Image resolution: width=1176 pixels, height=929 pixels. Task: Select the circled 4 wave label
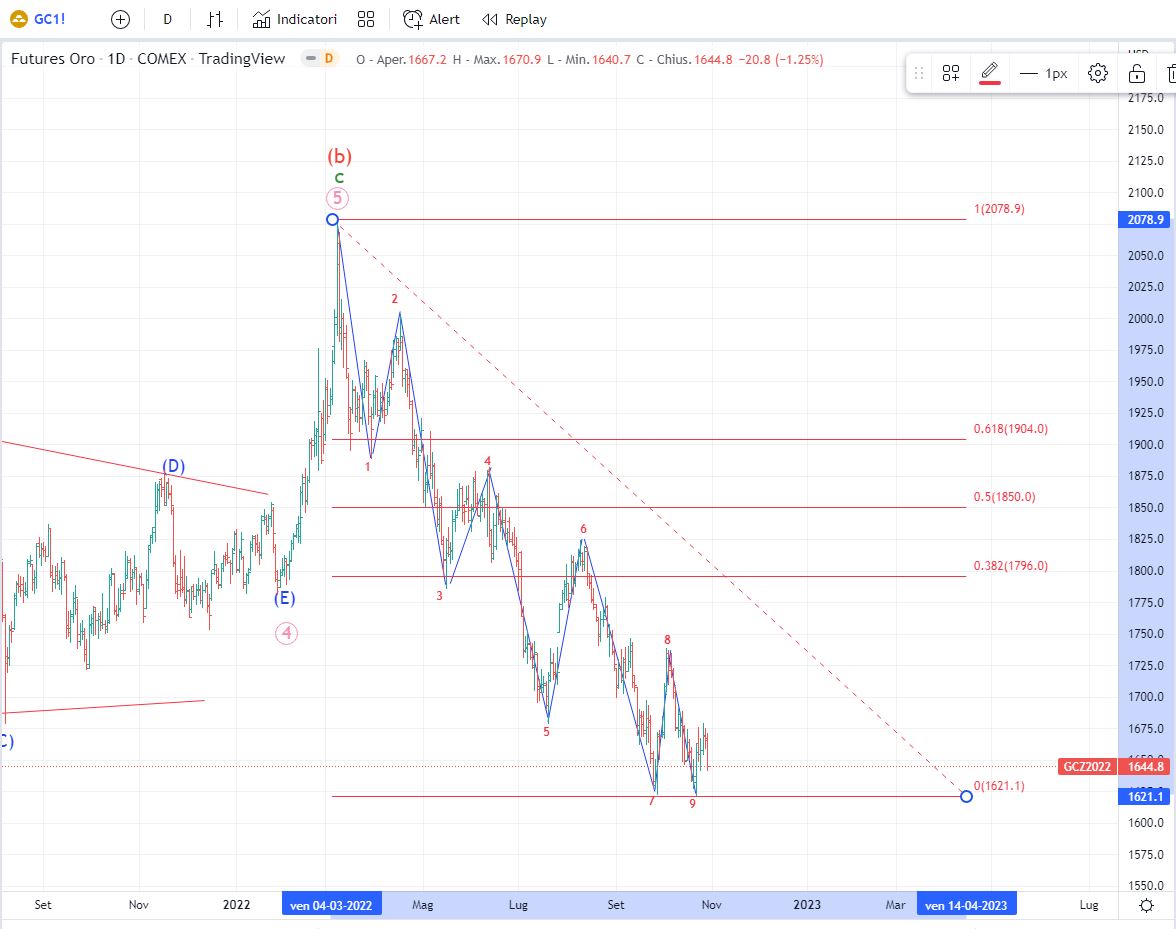[x=286, y=634]
